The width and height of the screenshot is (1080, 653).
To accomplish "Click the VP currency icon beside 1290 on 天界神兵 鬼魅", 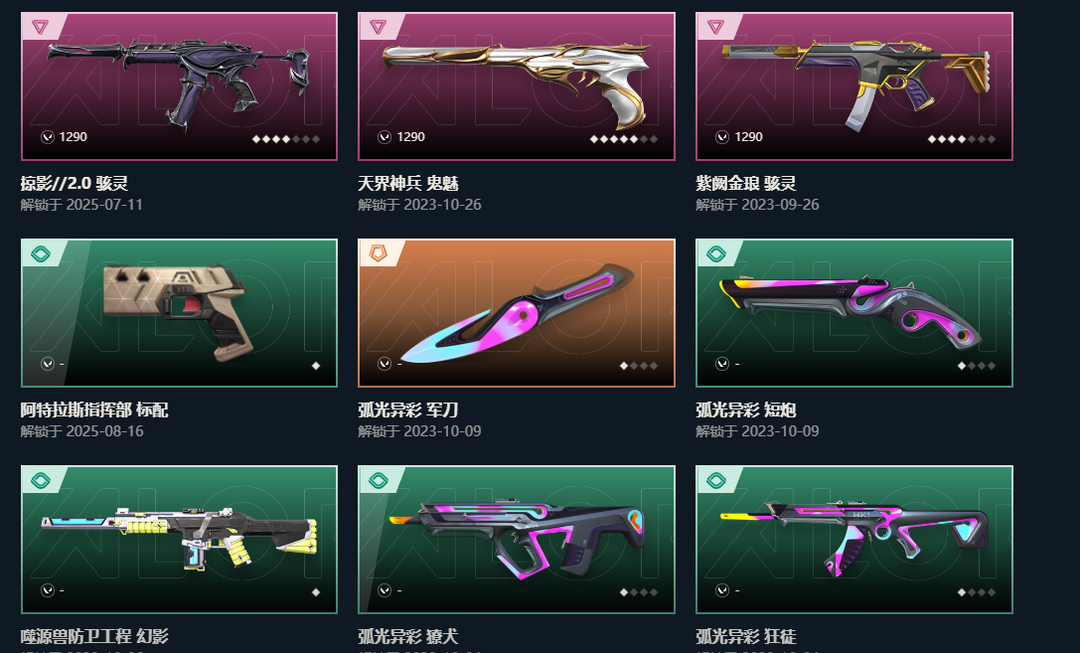I will coord(384,137).
